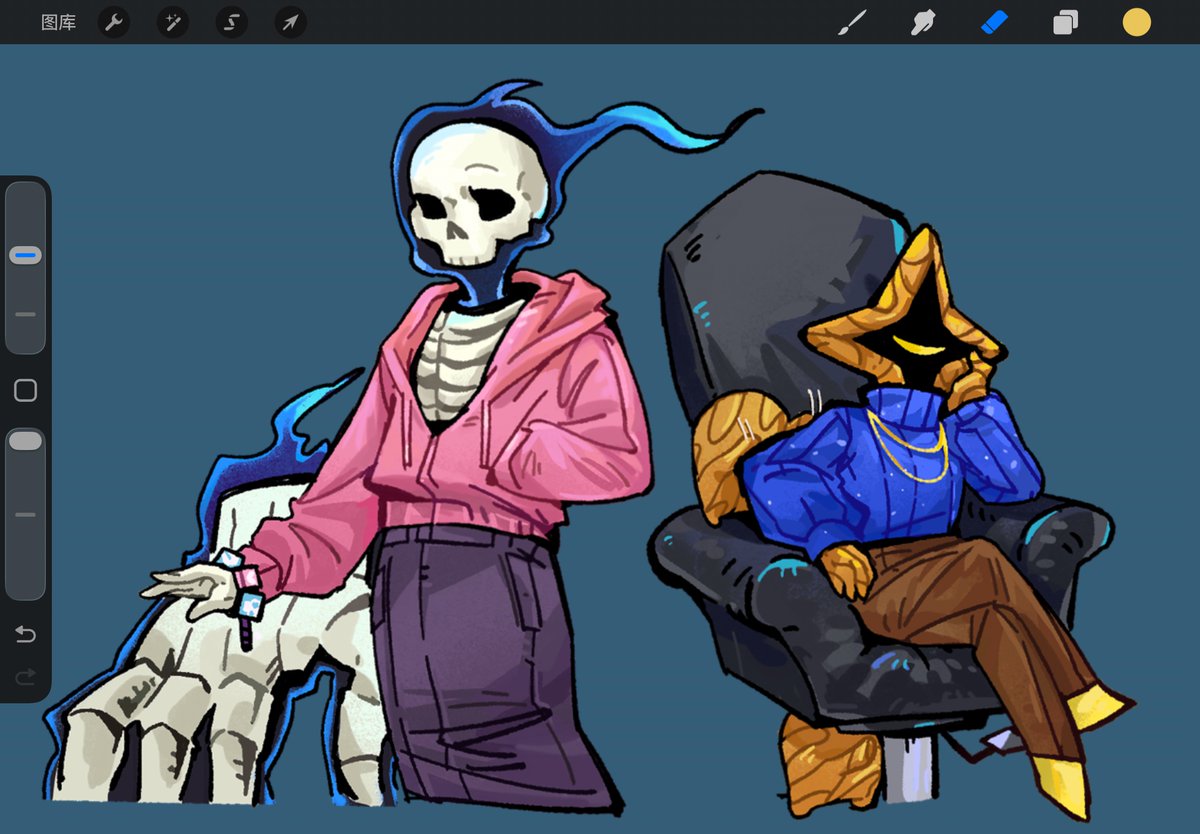Image resolution: width=1200 pixels, height=834 pixels.
Task: Tap the square Modify button in sidebar
Action: pyautogui.click(x=26, y=391)
